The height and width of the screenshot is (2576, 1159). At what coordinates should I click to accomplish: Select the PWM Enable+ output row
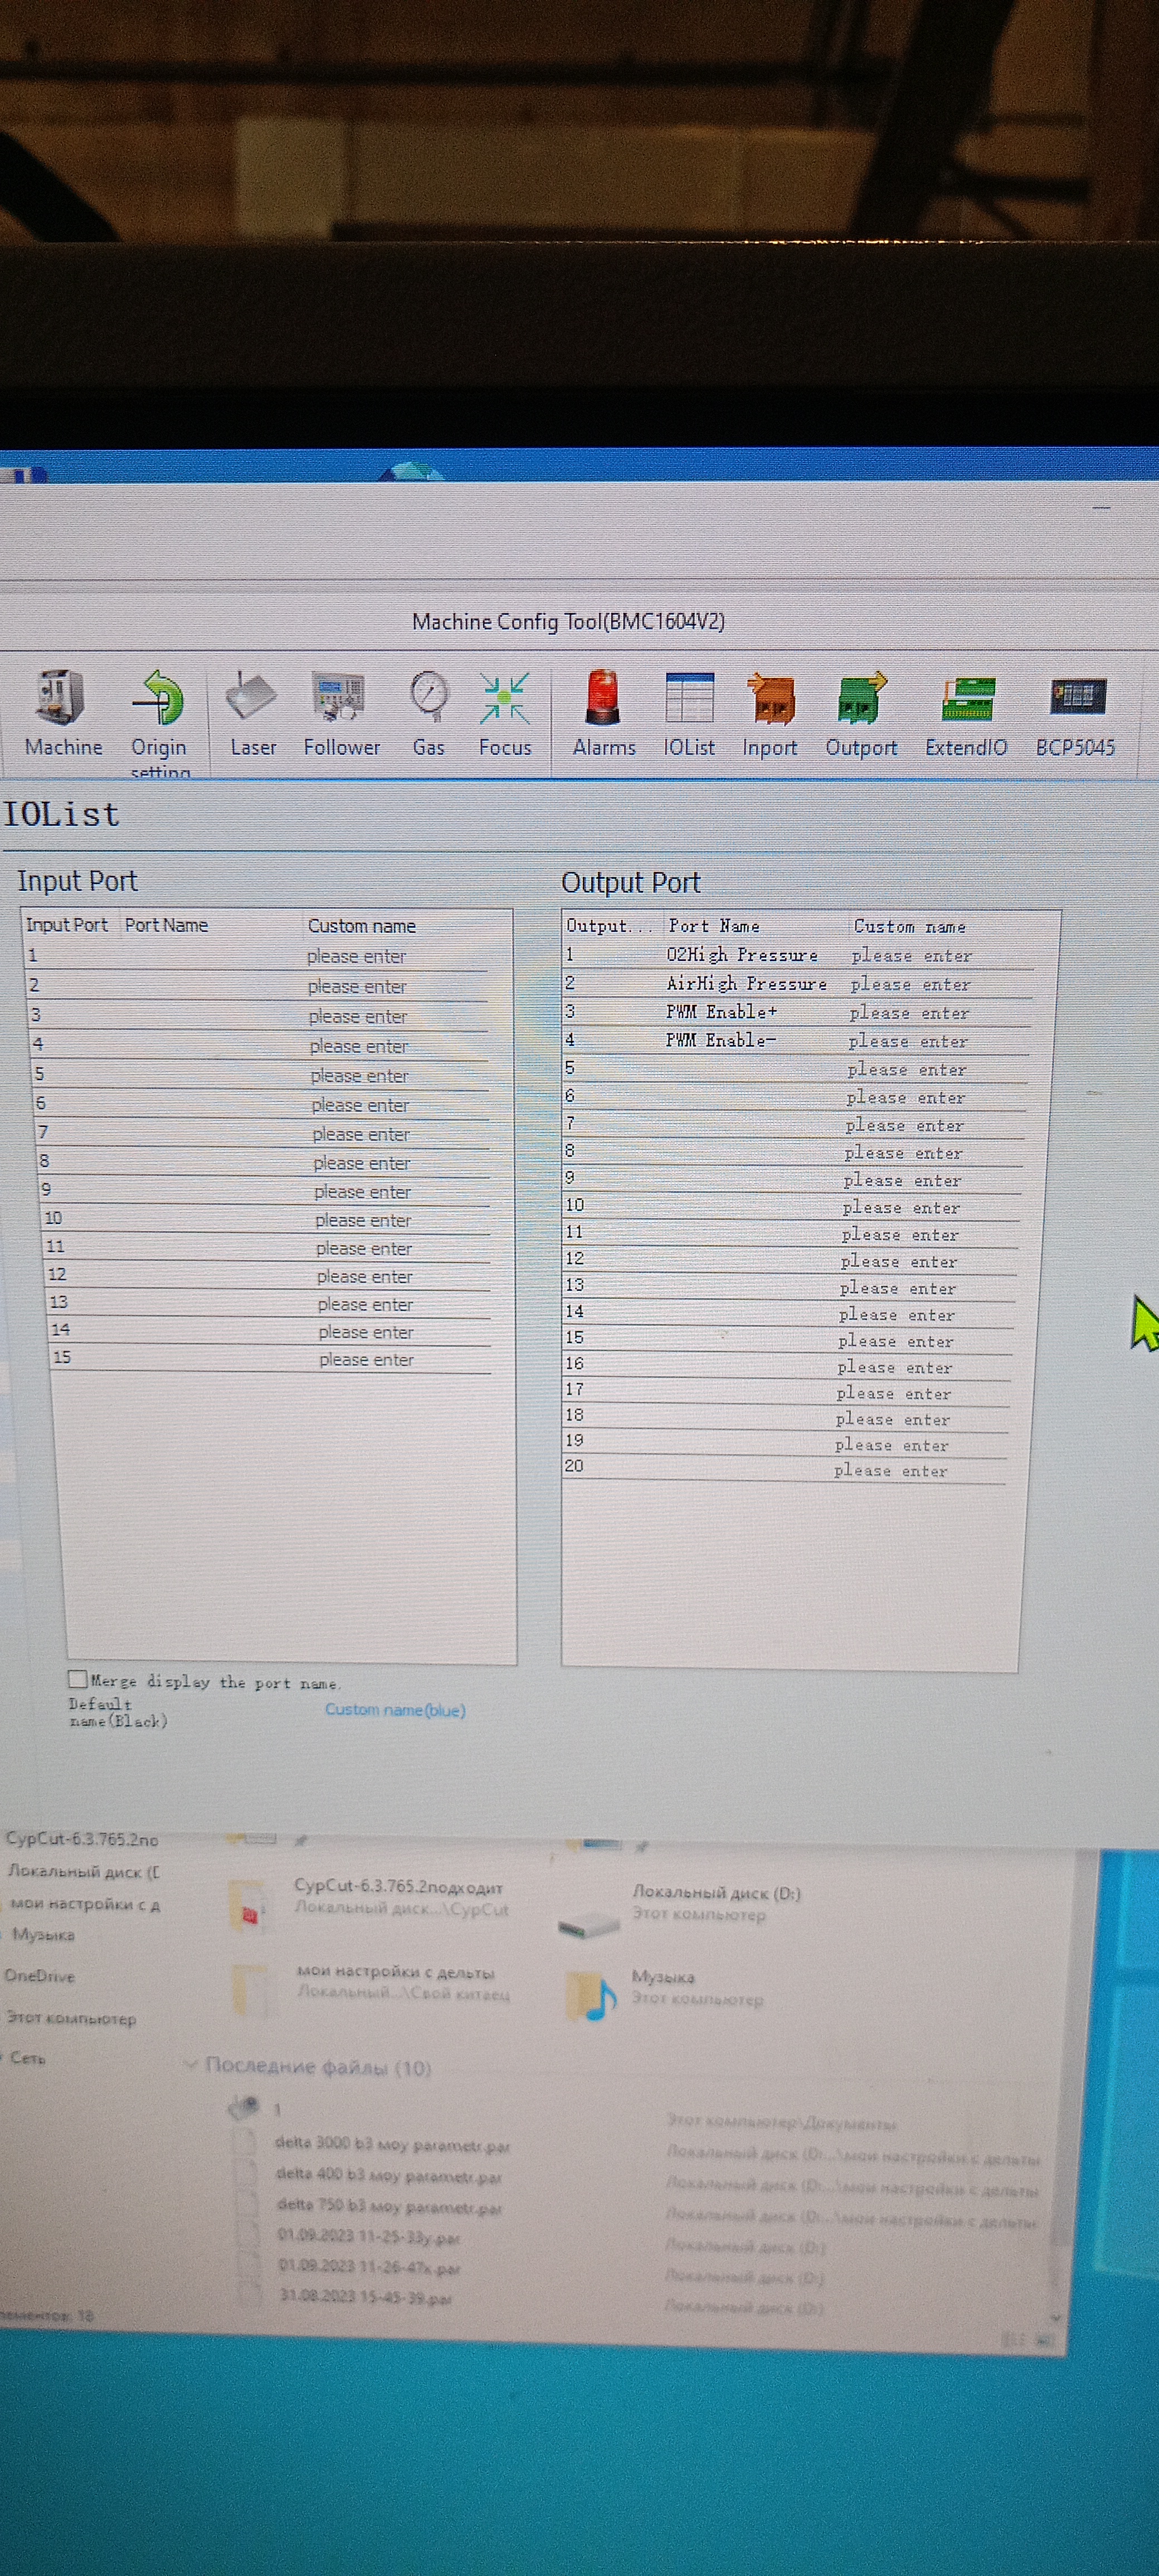tap(721, 1012)
